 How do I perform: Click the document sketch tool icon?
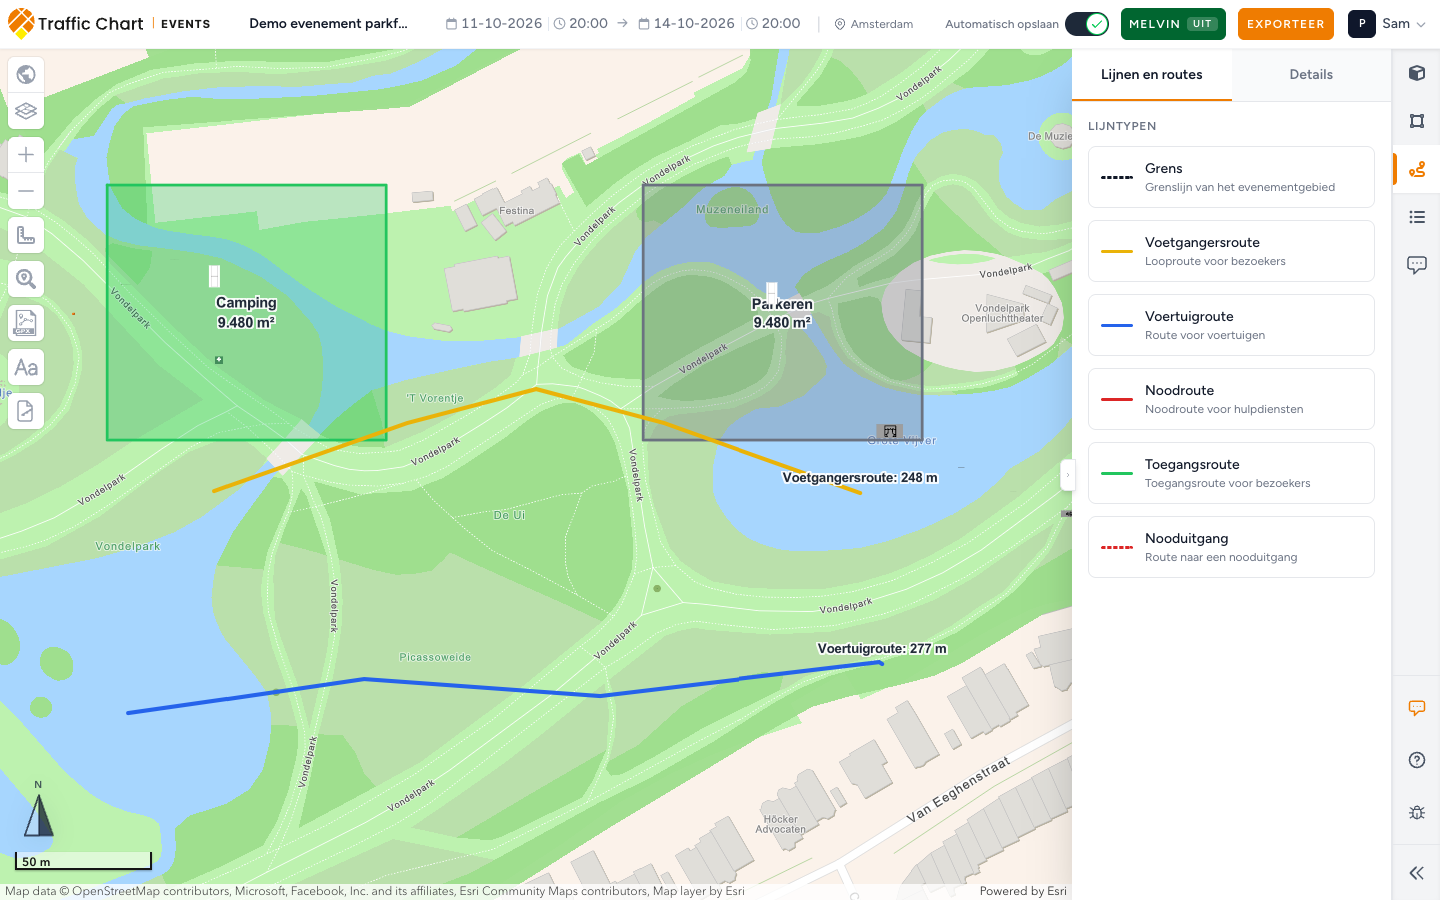click(x=26, y=411)
